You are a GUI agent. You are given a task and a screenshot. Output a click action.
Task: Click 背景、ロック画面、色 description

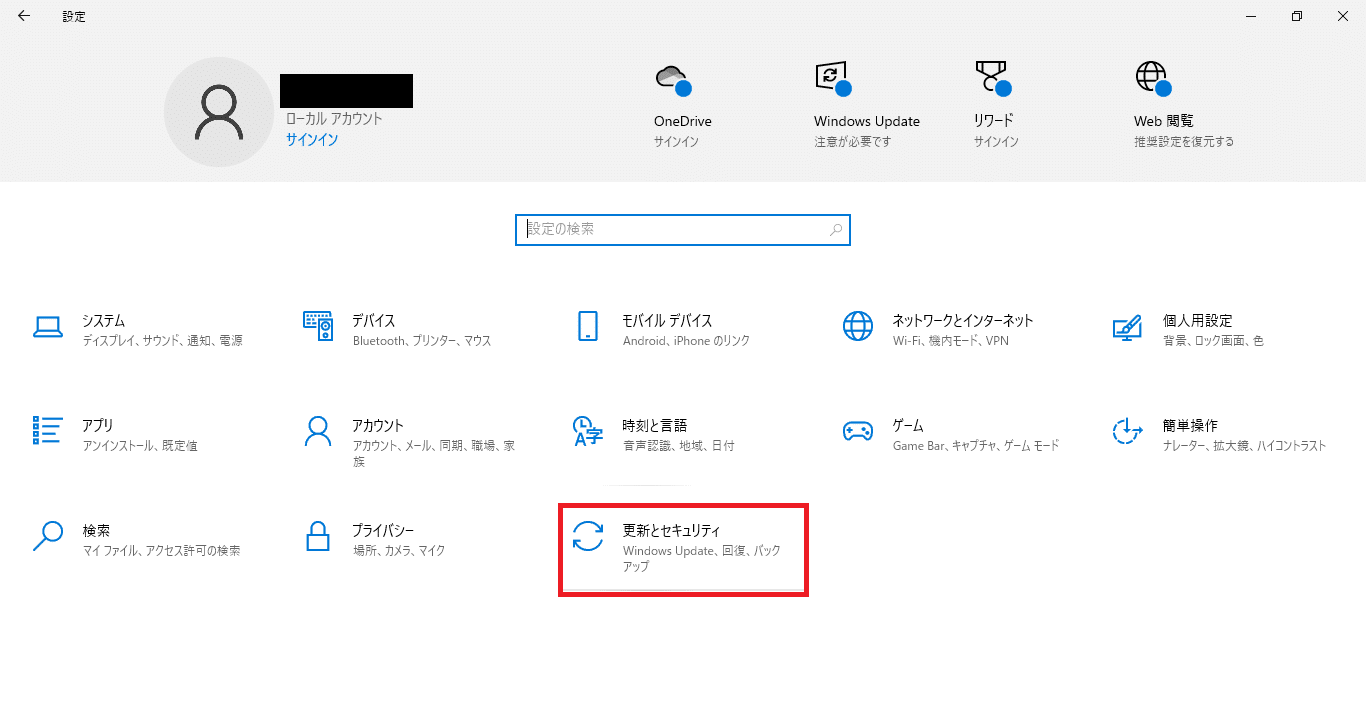click(1213, 341)
